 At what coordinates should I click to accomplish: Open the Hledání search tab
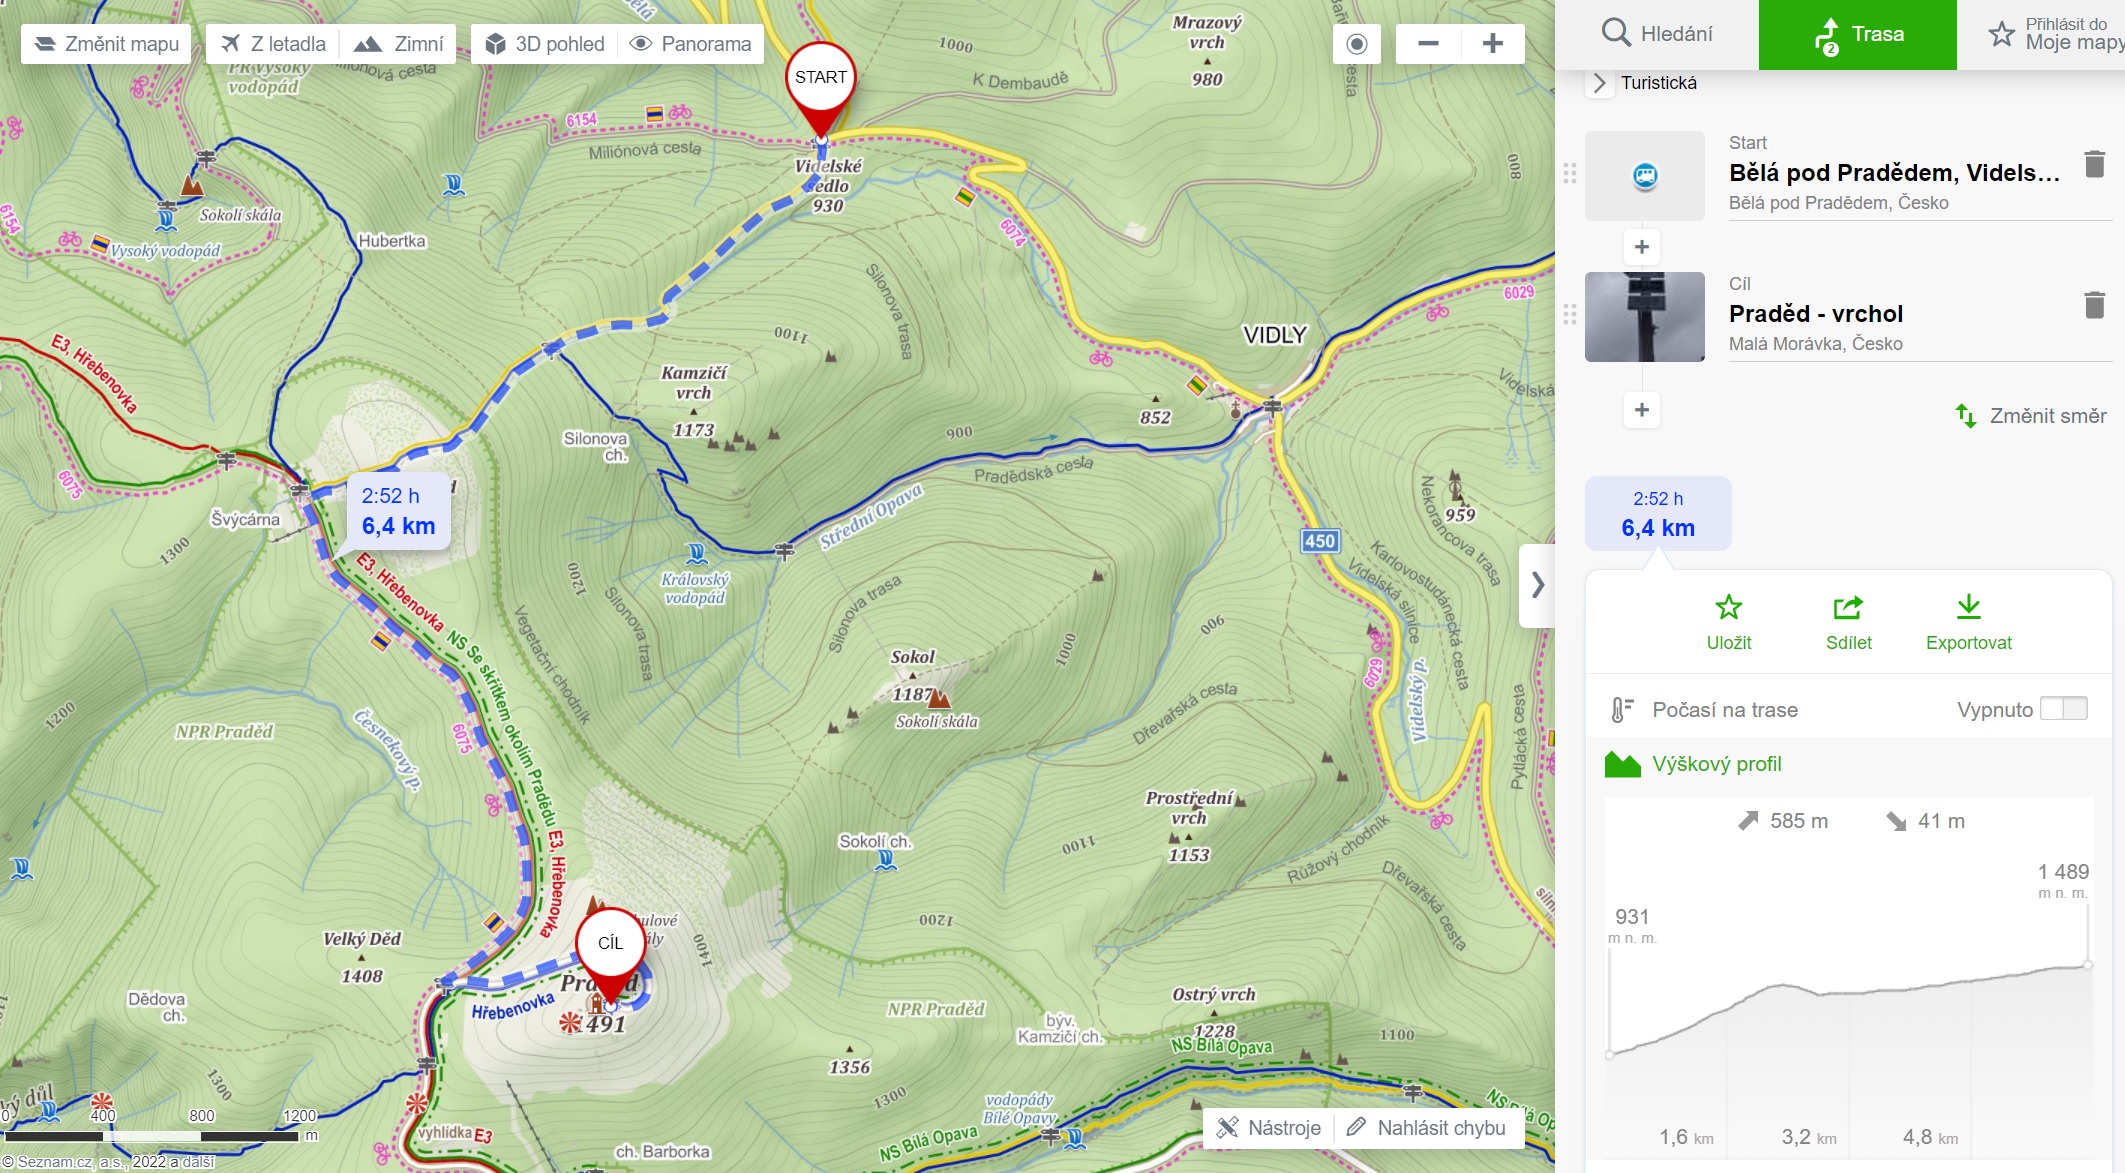click(1657, 34)
